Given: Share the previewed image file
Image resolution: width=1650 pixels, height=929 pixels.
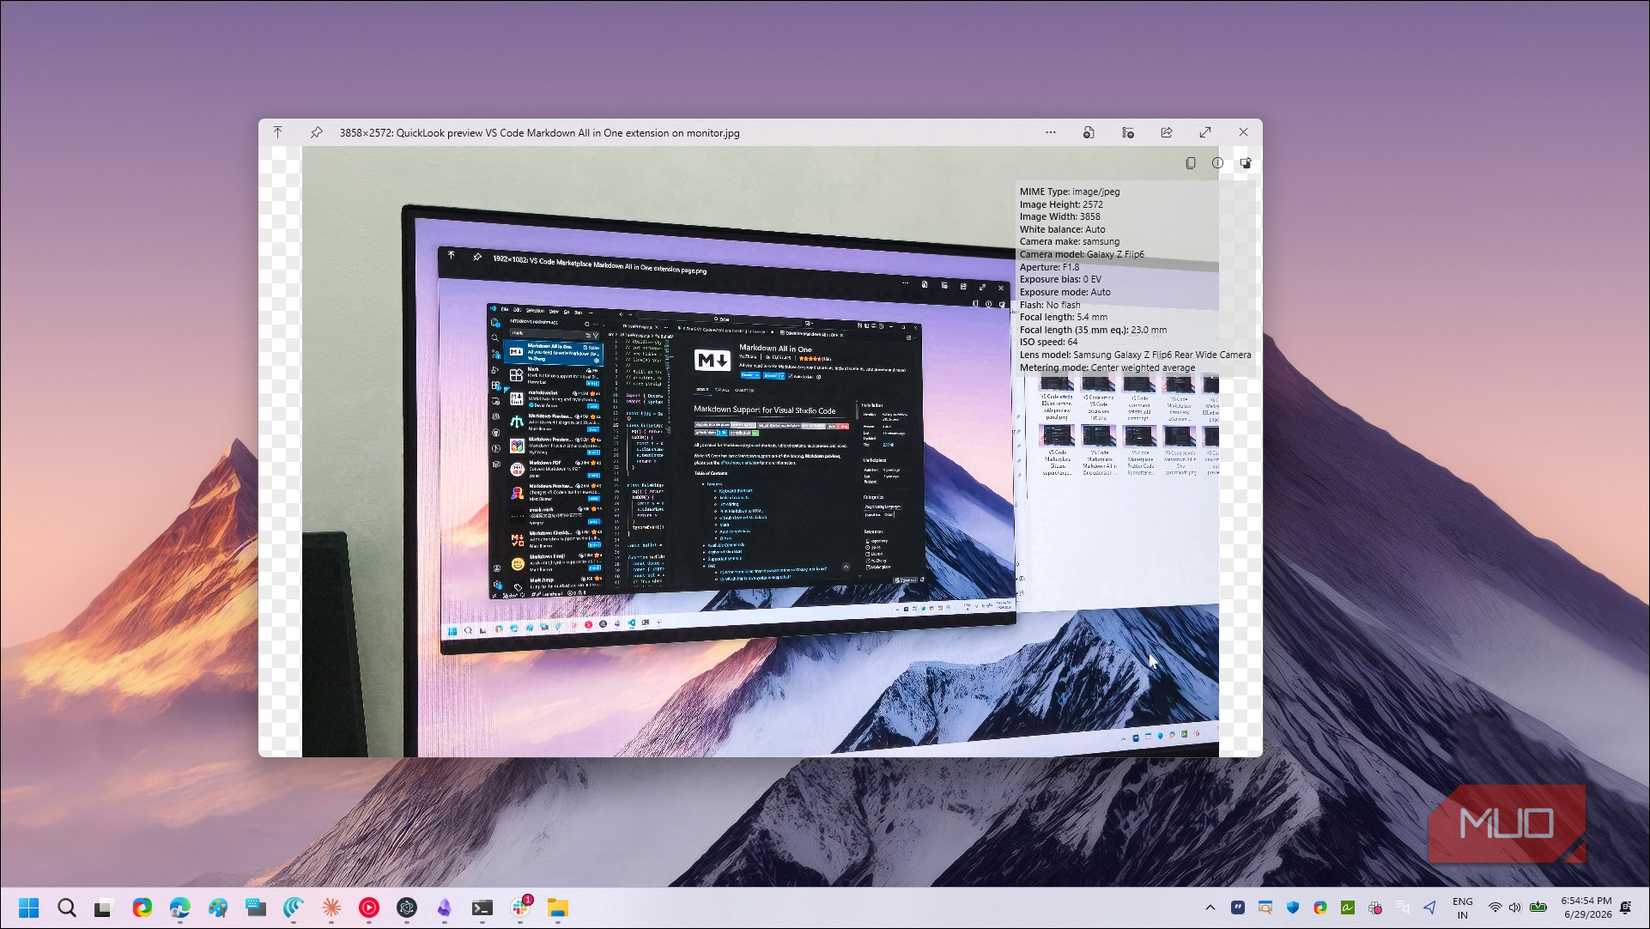Looking at the screenshot, I should coord(1166,132).
